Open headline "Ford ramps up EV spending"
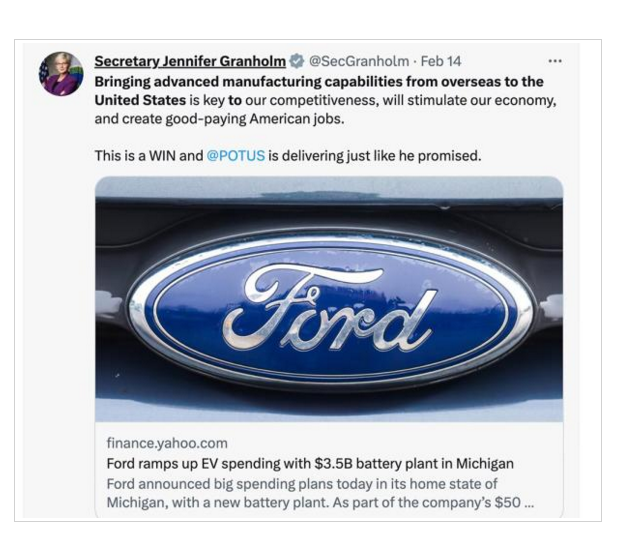The height and width of the screenshot is (552, 618). (x=310, y=463)
